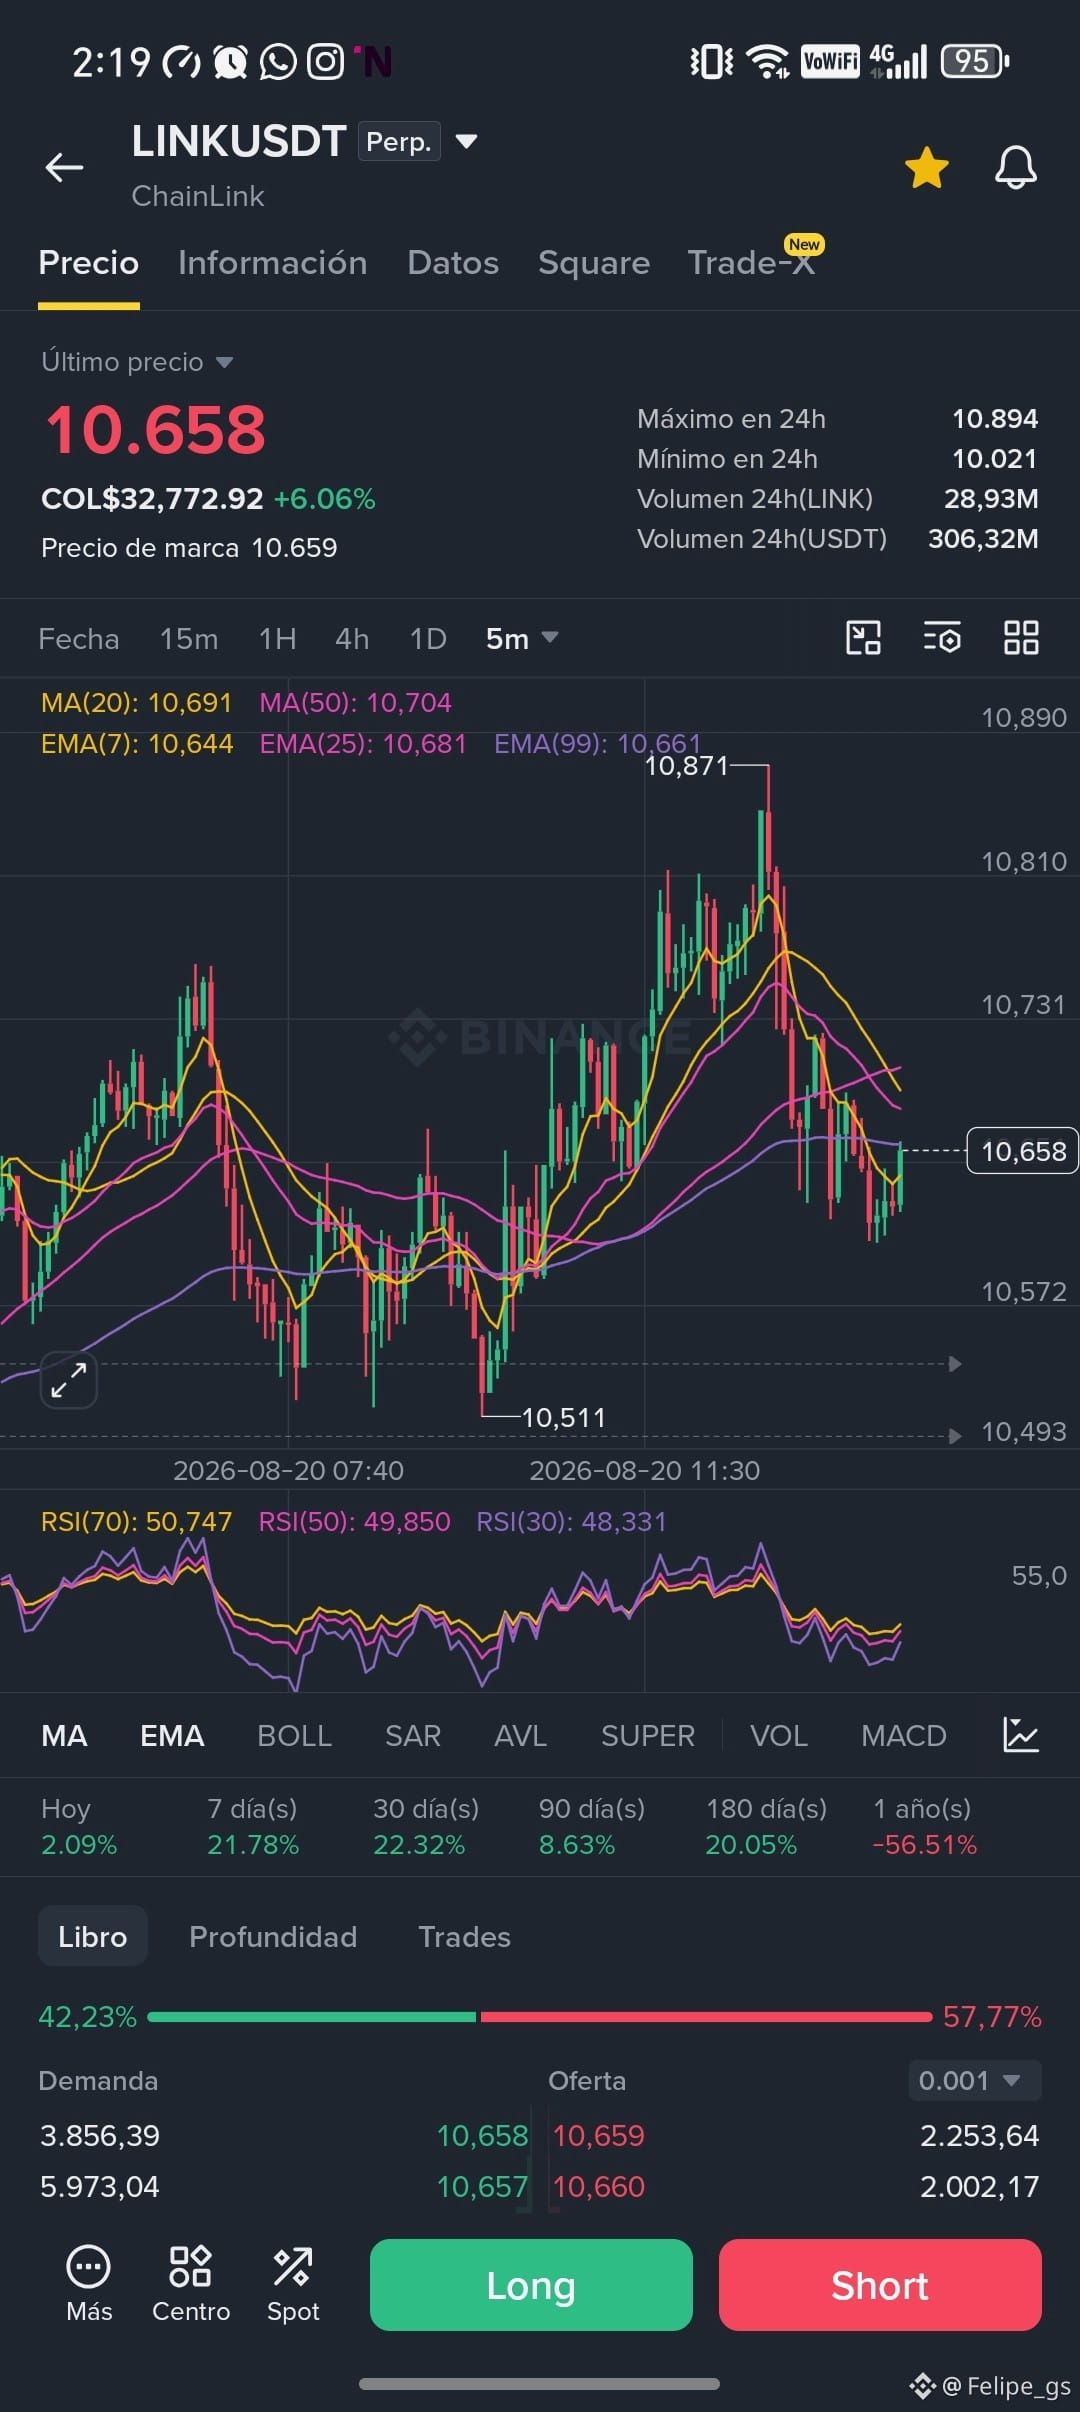Tap the green Long button

click(531, 2285)
